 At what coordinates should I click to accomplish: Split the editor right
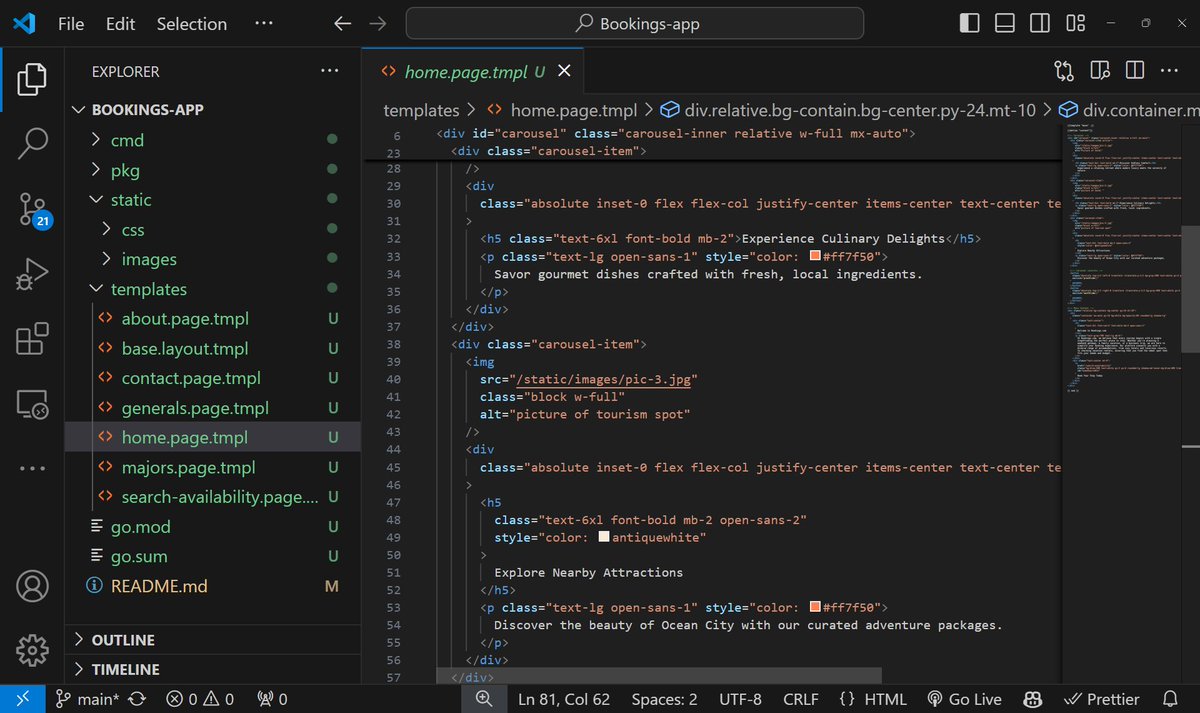pos(1134,71)
